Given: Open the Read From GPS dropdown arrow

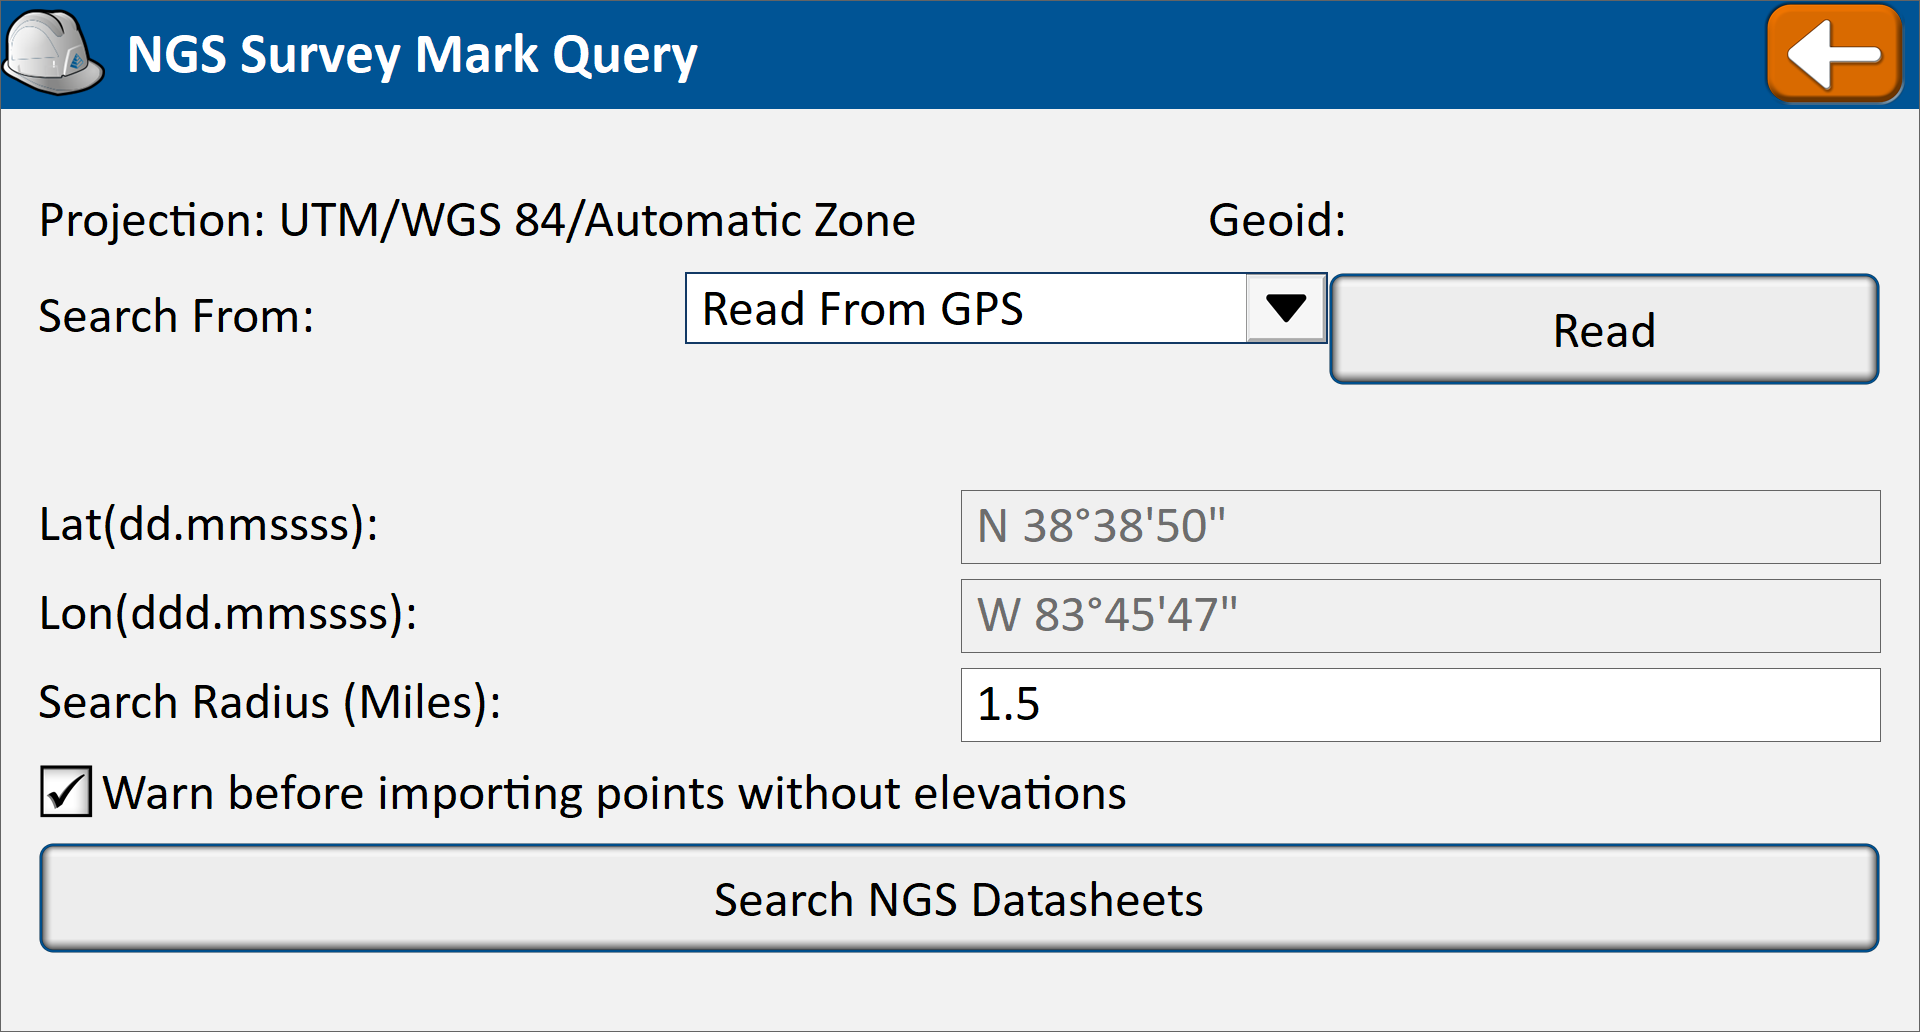Looking at the screenshot, I should [x=1285, y=308].
